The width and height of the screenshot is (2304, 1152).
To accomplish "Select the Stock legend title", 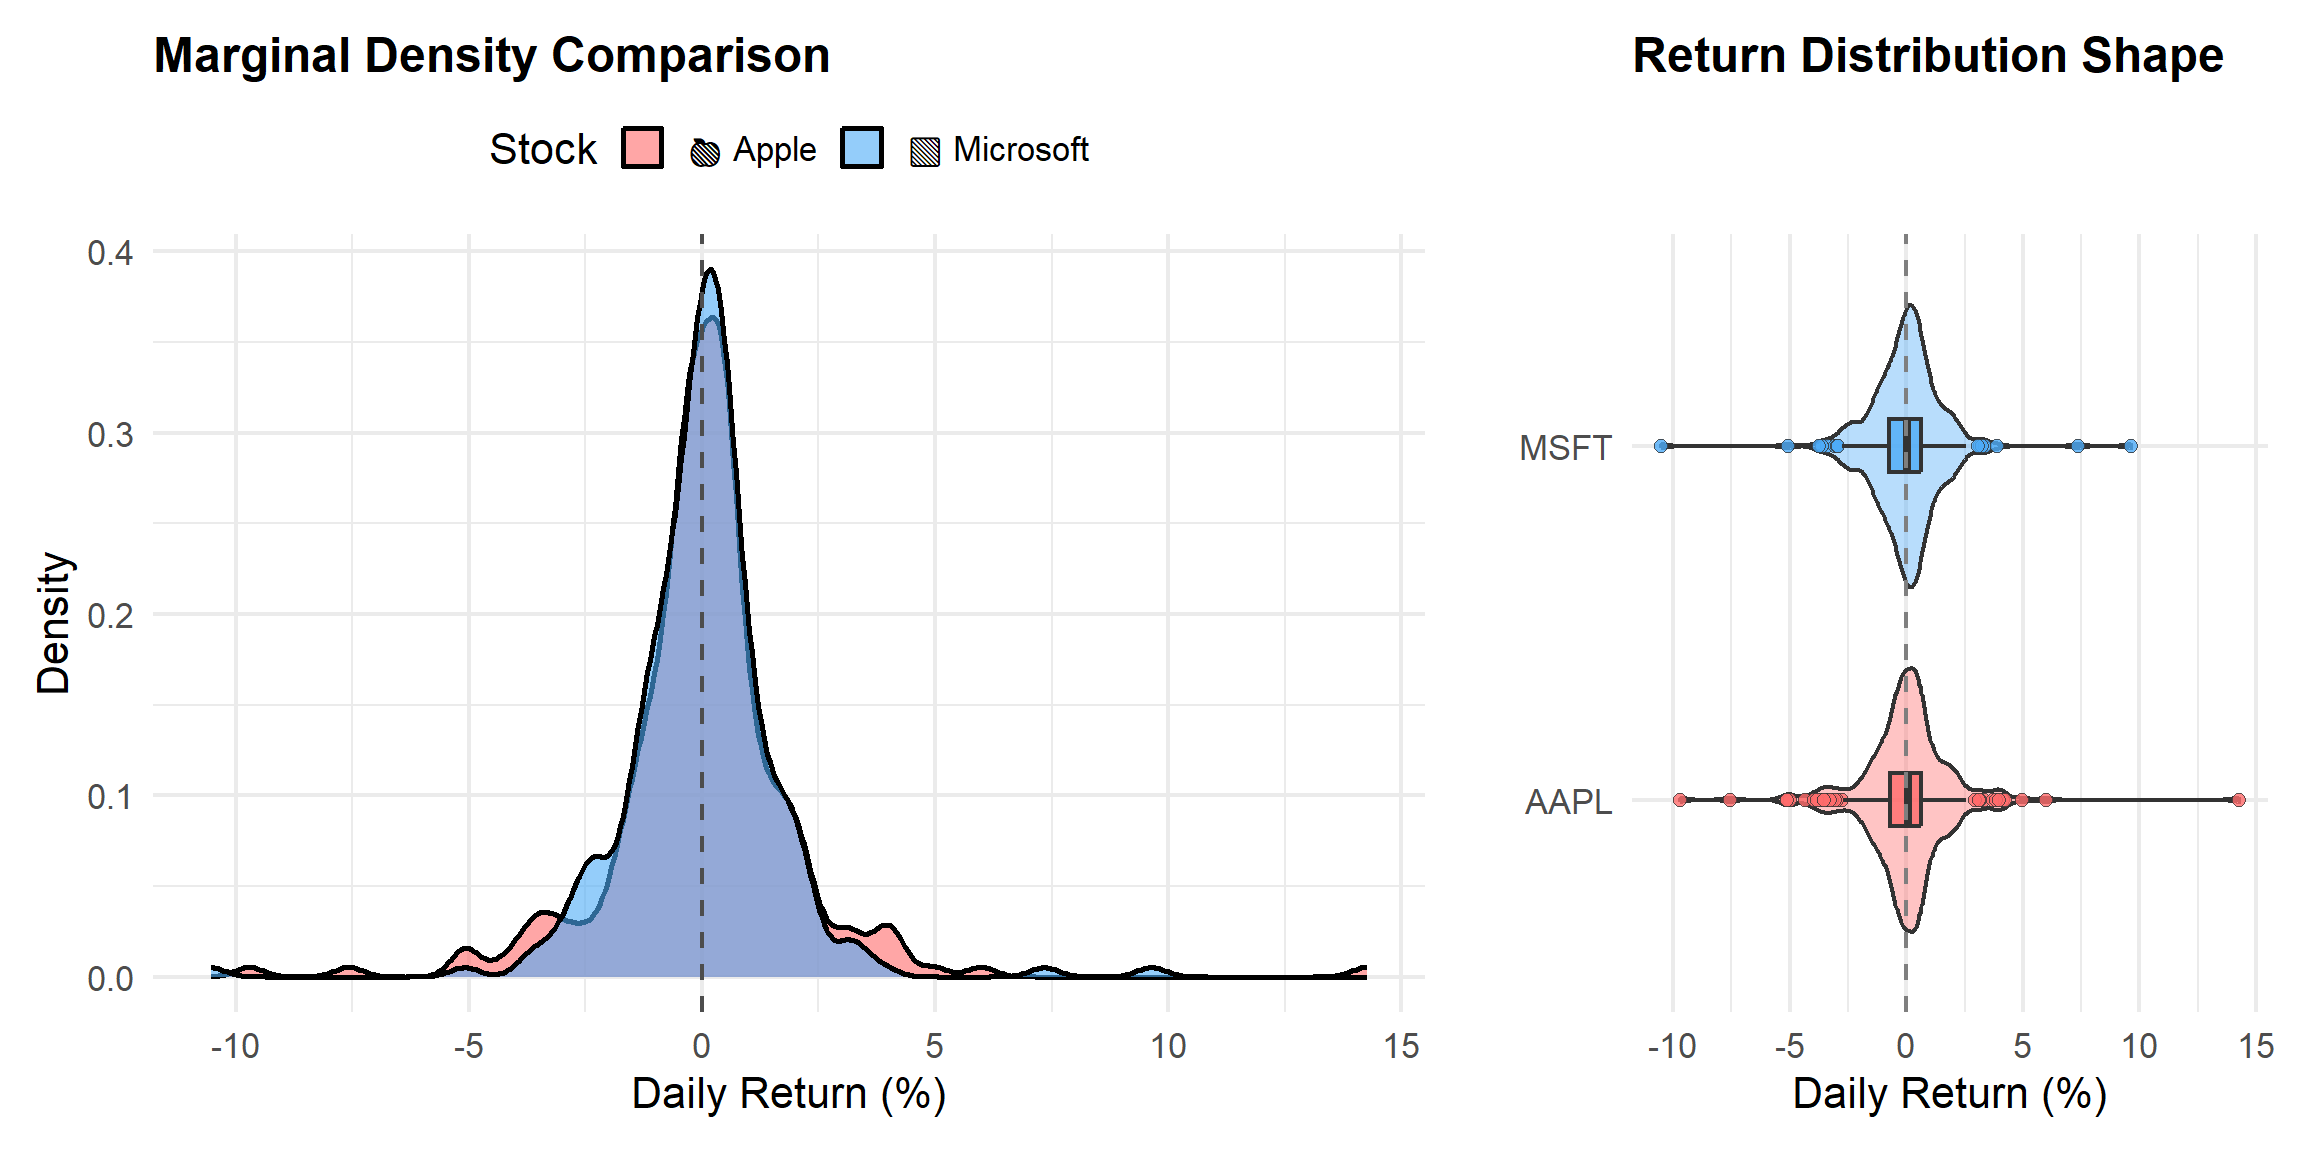I will click(x=543, y=150).
